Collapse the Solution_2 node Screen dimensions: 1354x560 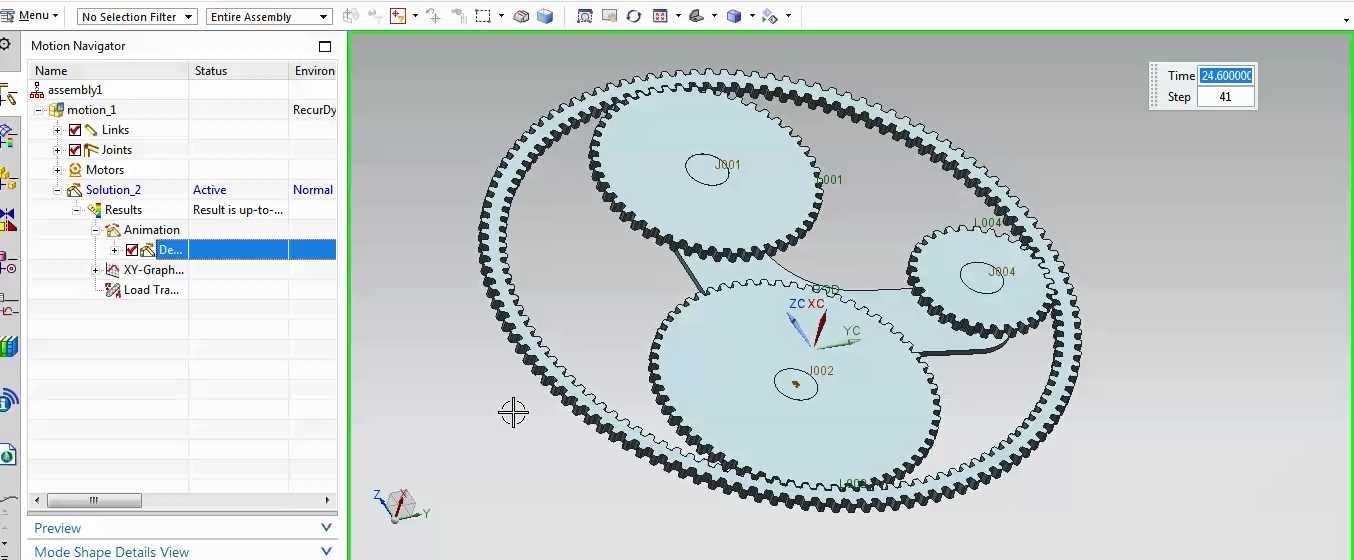(58, 190)
